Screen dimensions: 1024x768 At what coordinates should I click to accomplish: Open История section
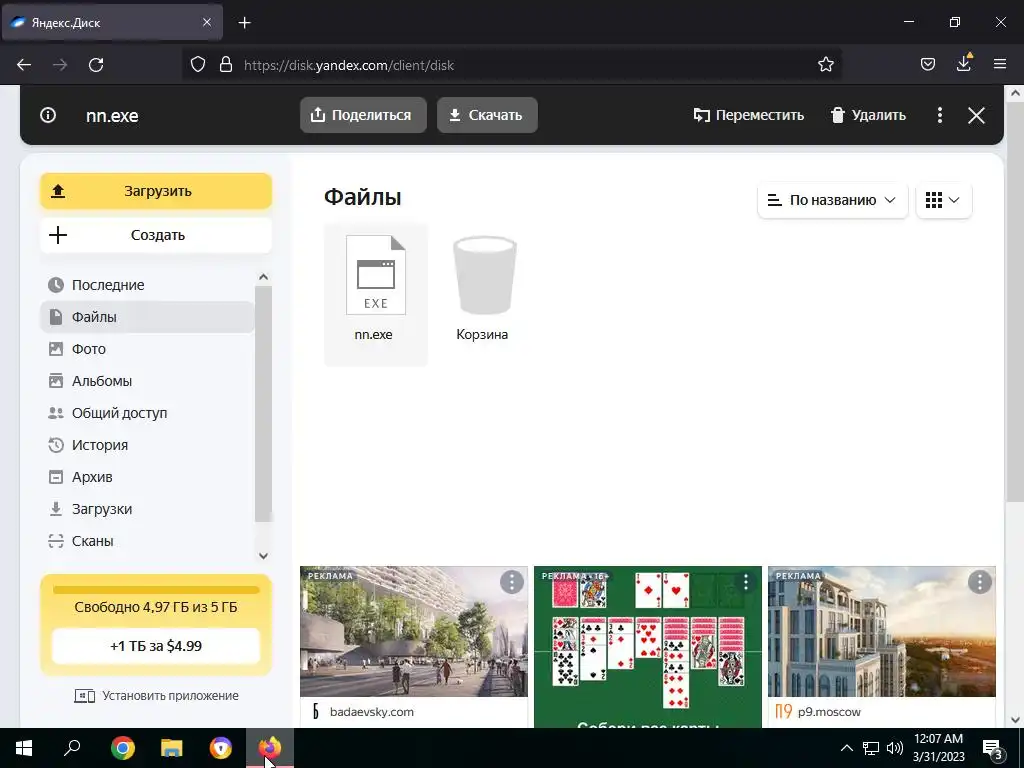pos(148,445)
